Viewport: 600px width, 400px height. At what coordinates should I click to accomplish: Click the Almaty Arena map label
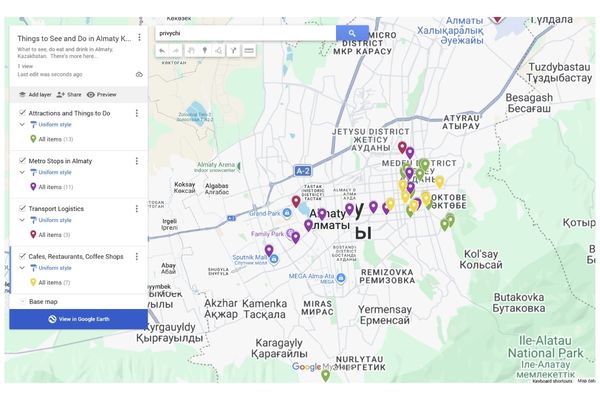pos(216,165)
